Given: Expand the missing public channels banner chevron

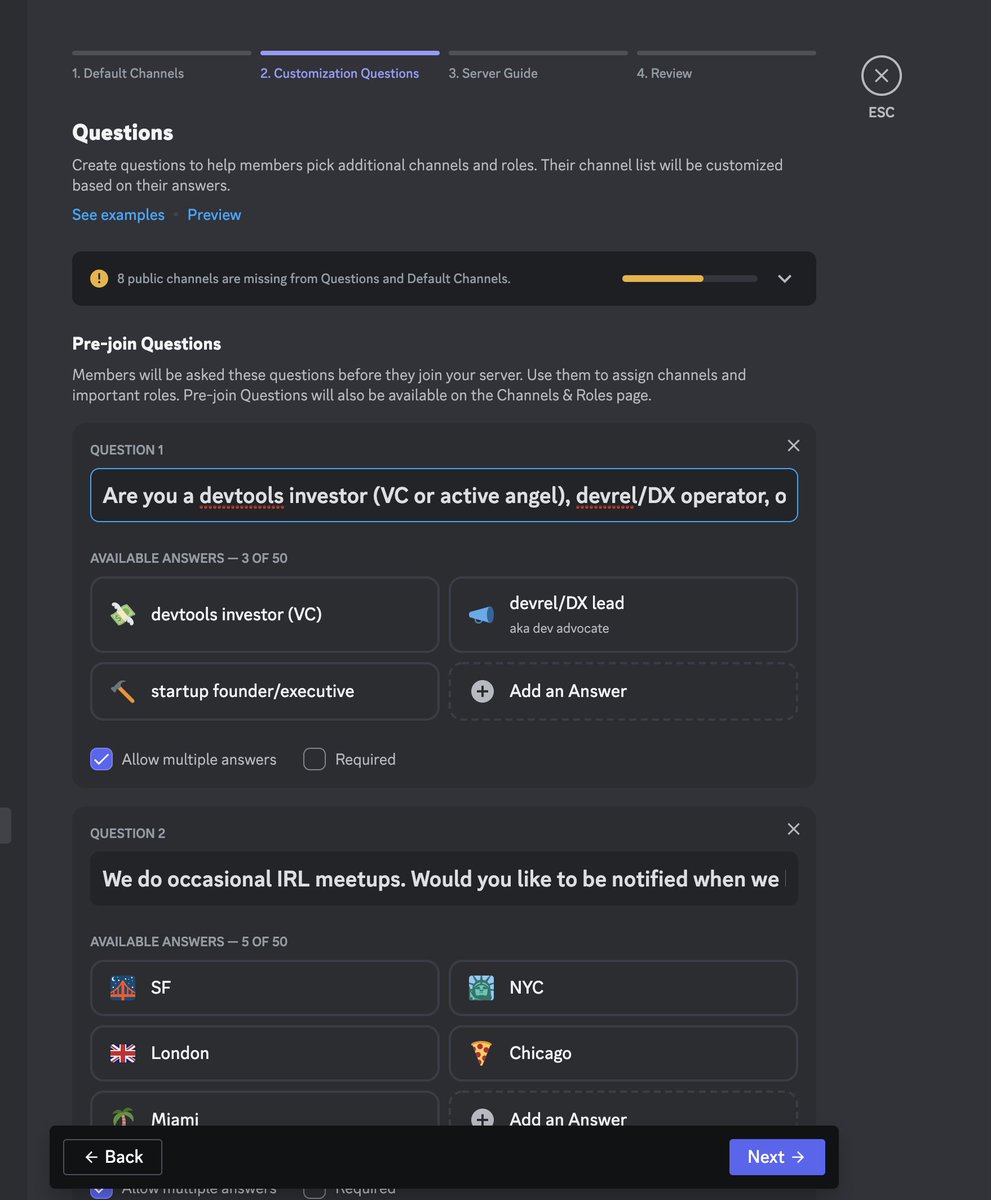Looking at the screenshot, I should point(785,279).
